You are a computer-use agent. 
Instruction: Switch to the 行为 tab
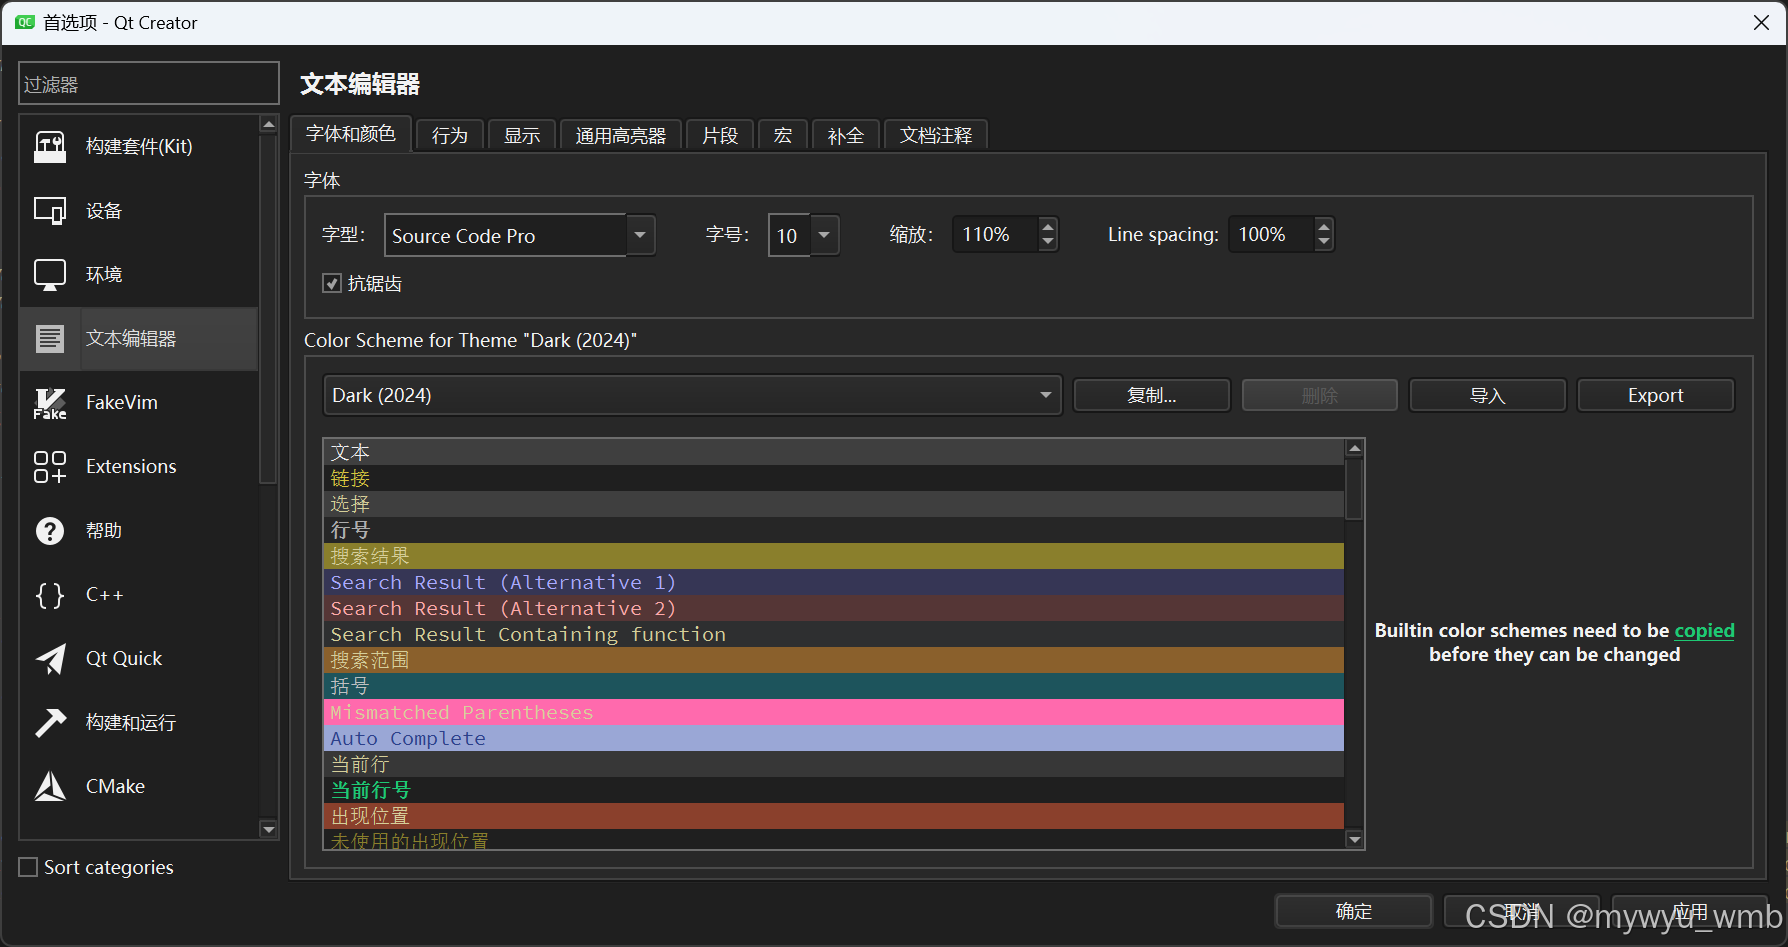click(449, 135)
